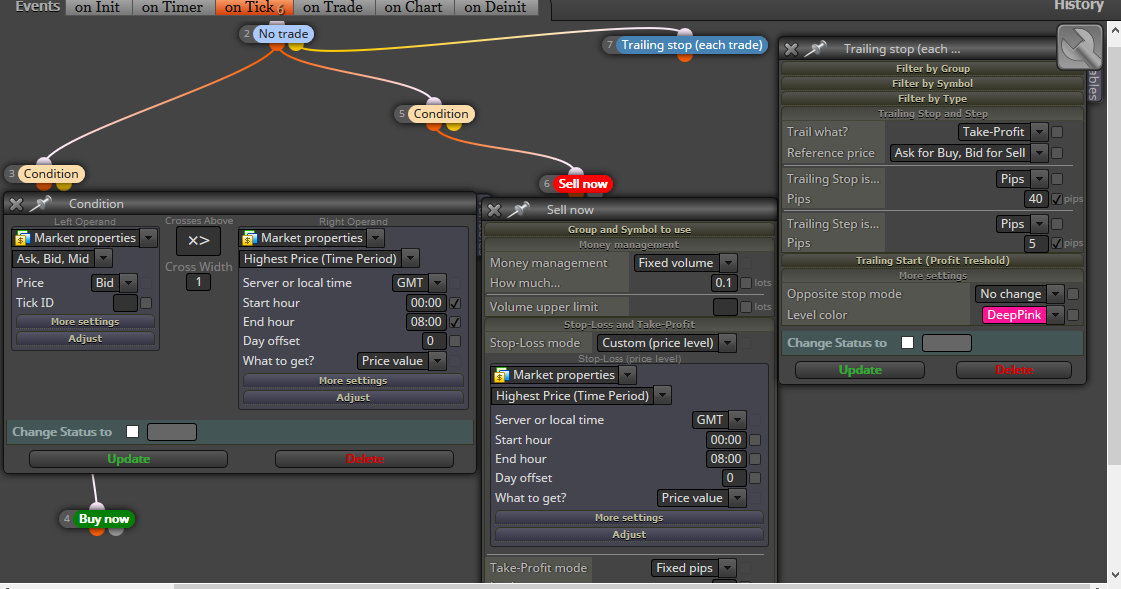Click Adjust button in Sell now panel

[x=629, y=535]
